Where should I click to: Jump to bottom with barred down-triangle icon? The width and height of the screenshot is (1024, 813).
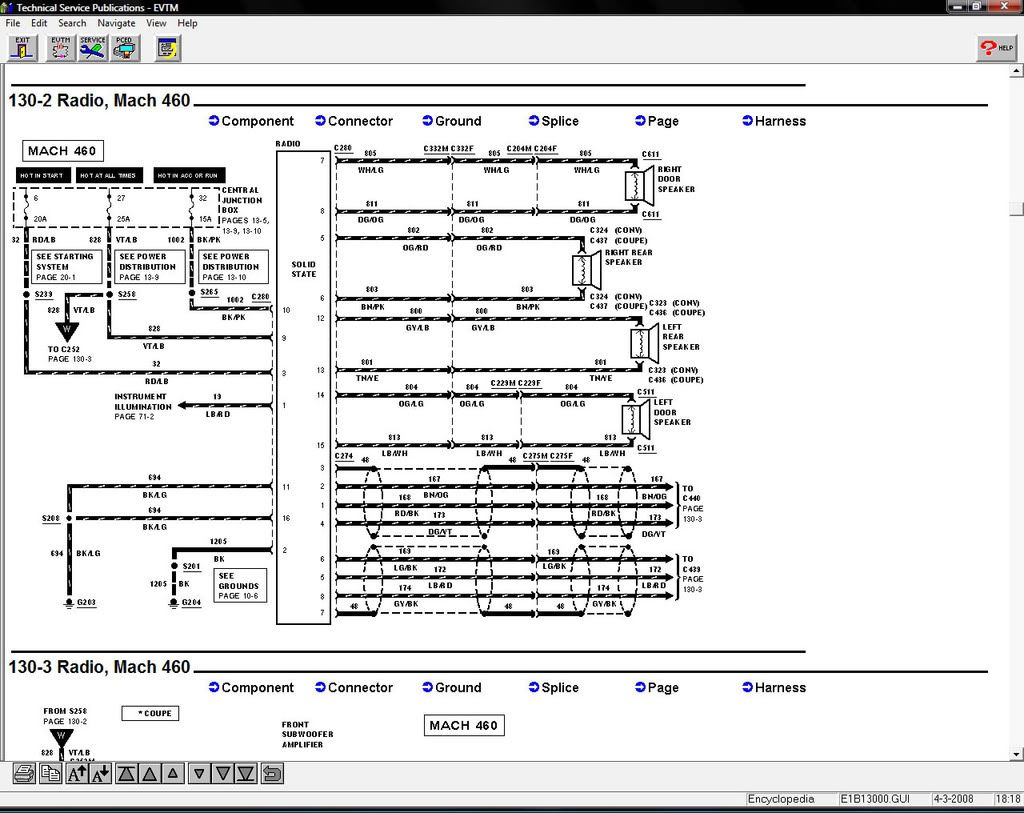pos(246,774)
